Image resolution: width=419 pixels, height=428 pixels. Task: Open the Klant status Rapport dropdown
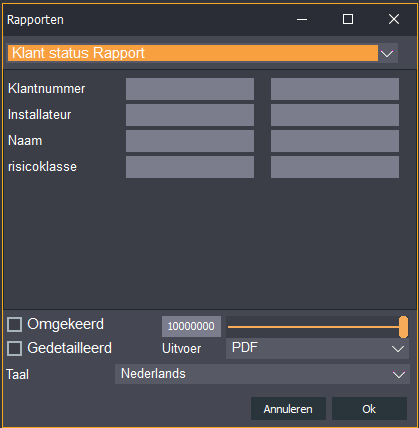pos(202,53)
